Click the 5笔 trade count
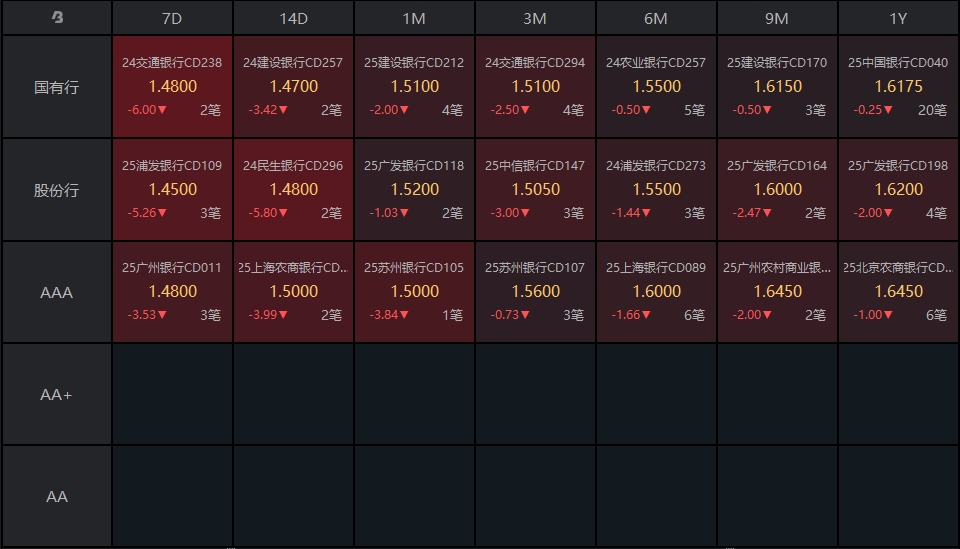Screen dimensions: 960x549 [694, 110]
